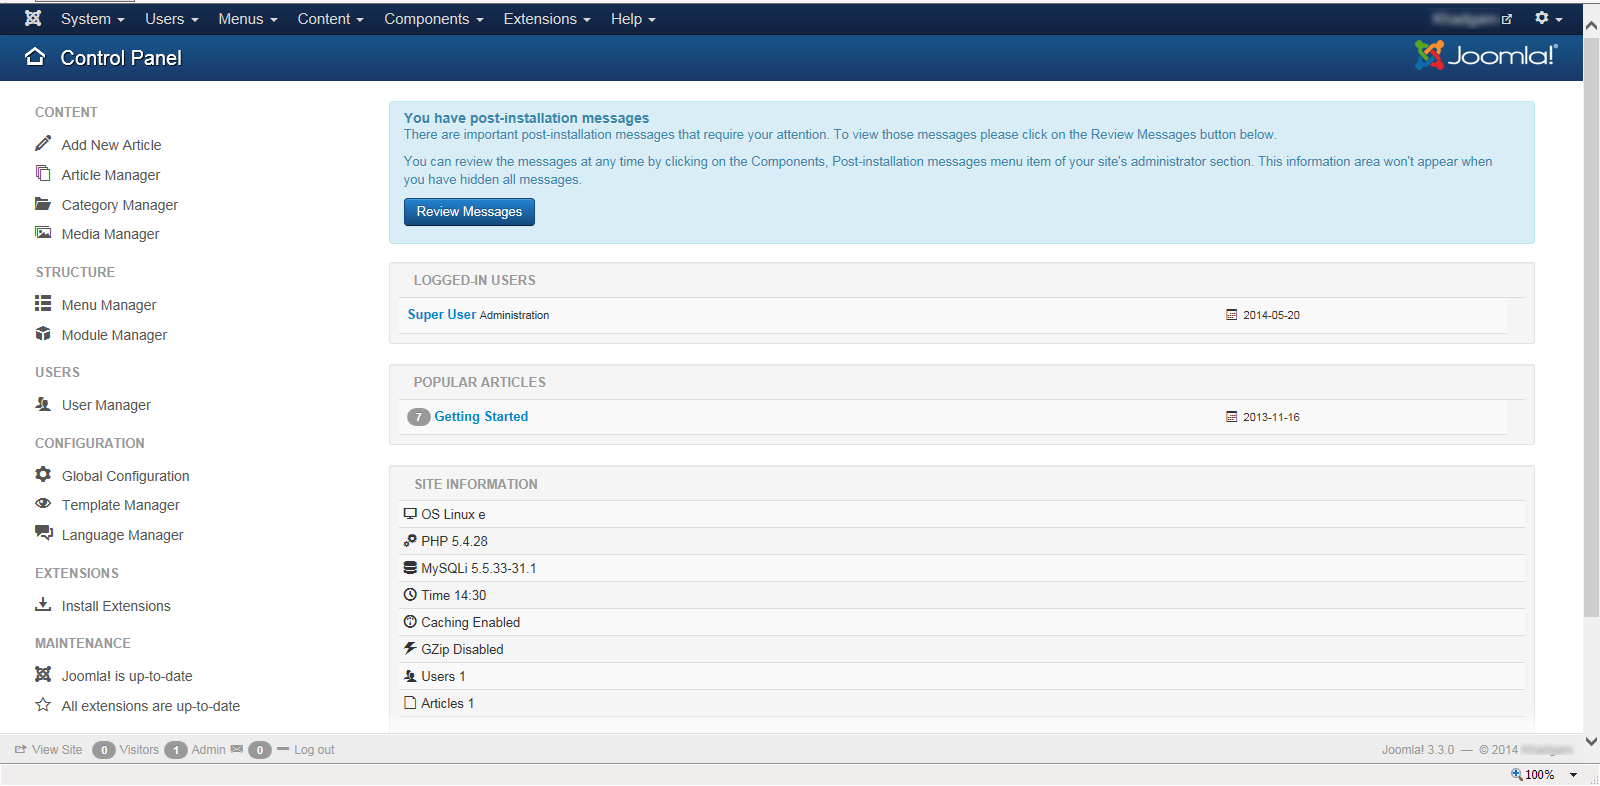
Task: Click the mail envelope icon in footer
Action: (x=236, y=749)
